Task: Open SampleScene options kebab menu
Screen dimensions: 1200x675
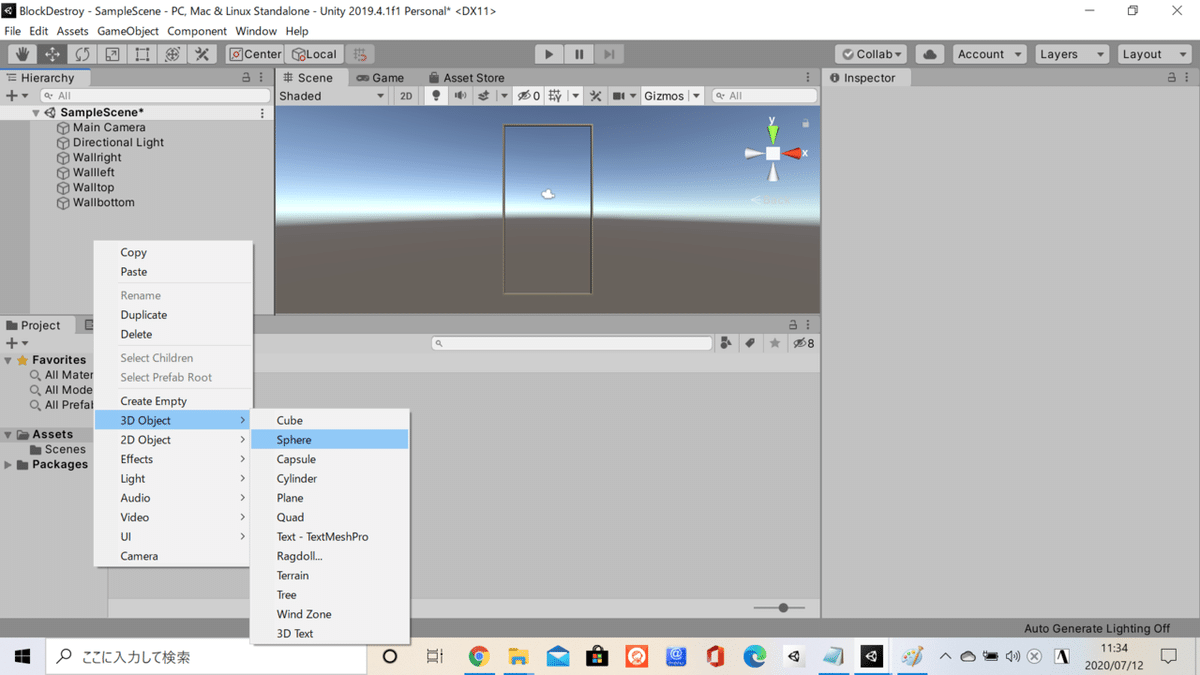Action: pos(263,113)
